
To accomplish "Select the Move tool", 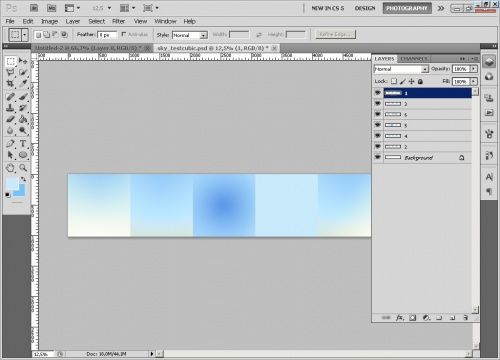I will [23, 61].
